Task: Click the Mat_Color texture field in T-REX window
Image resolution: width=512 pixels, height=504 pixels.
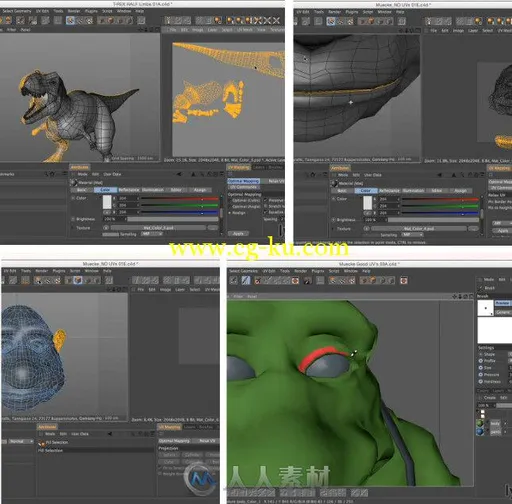Action: pos(158,228)
